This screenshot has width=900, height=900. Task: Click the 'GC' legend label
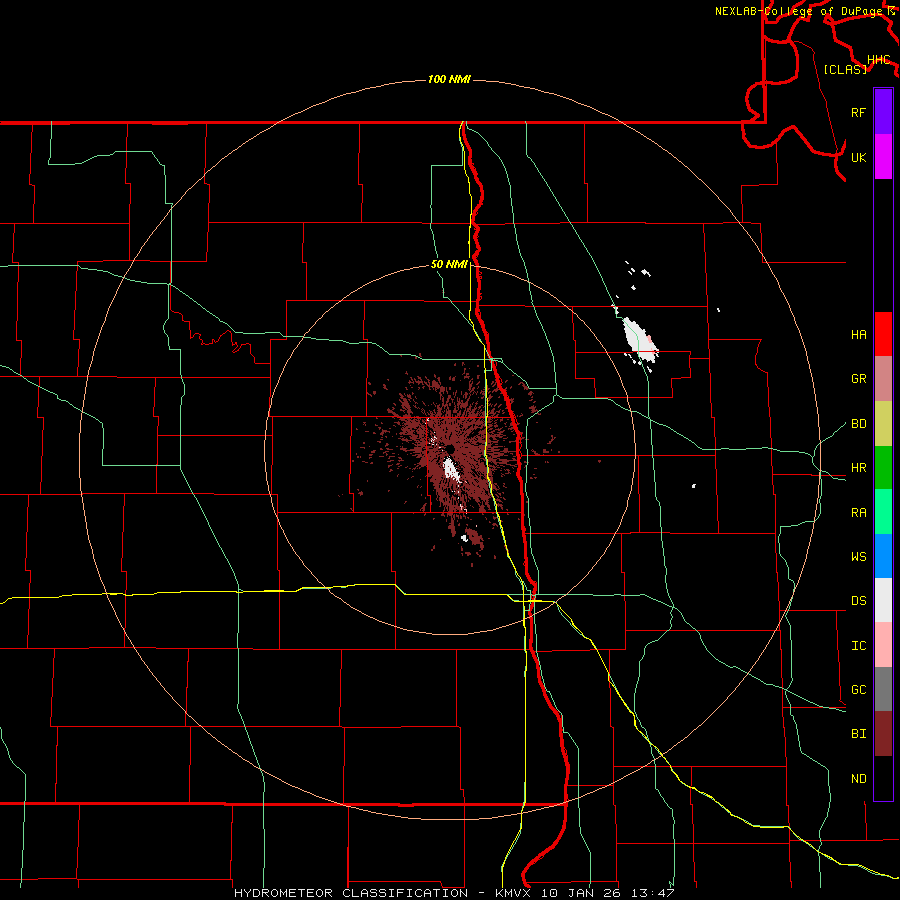tap(858, 690)
